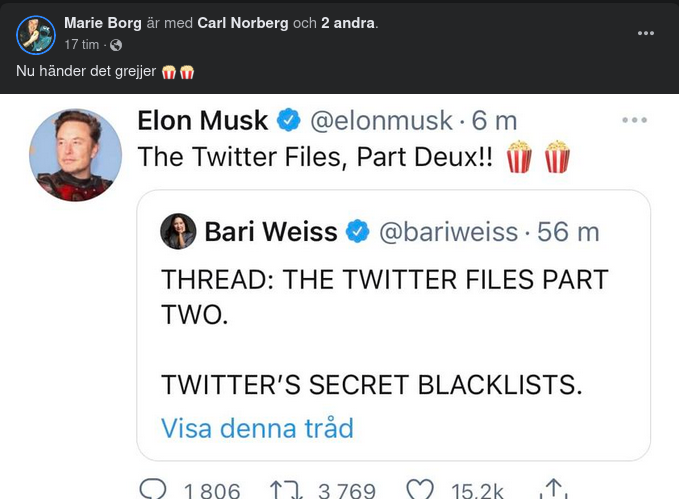679x499 pixels.
Task: Show the '2 andra' tagged people
Action: click(x=348, y=23)
